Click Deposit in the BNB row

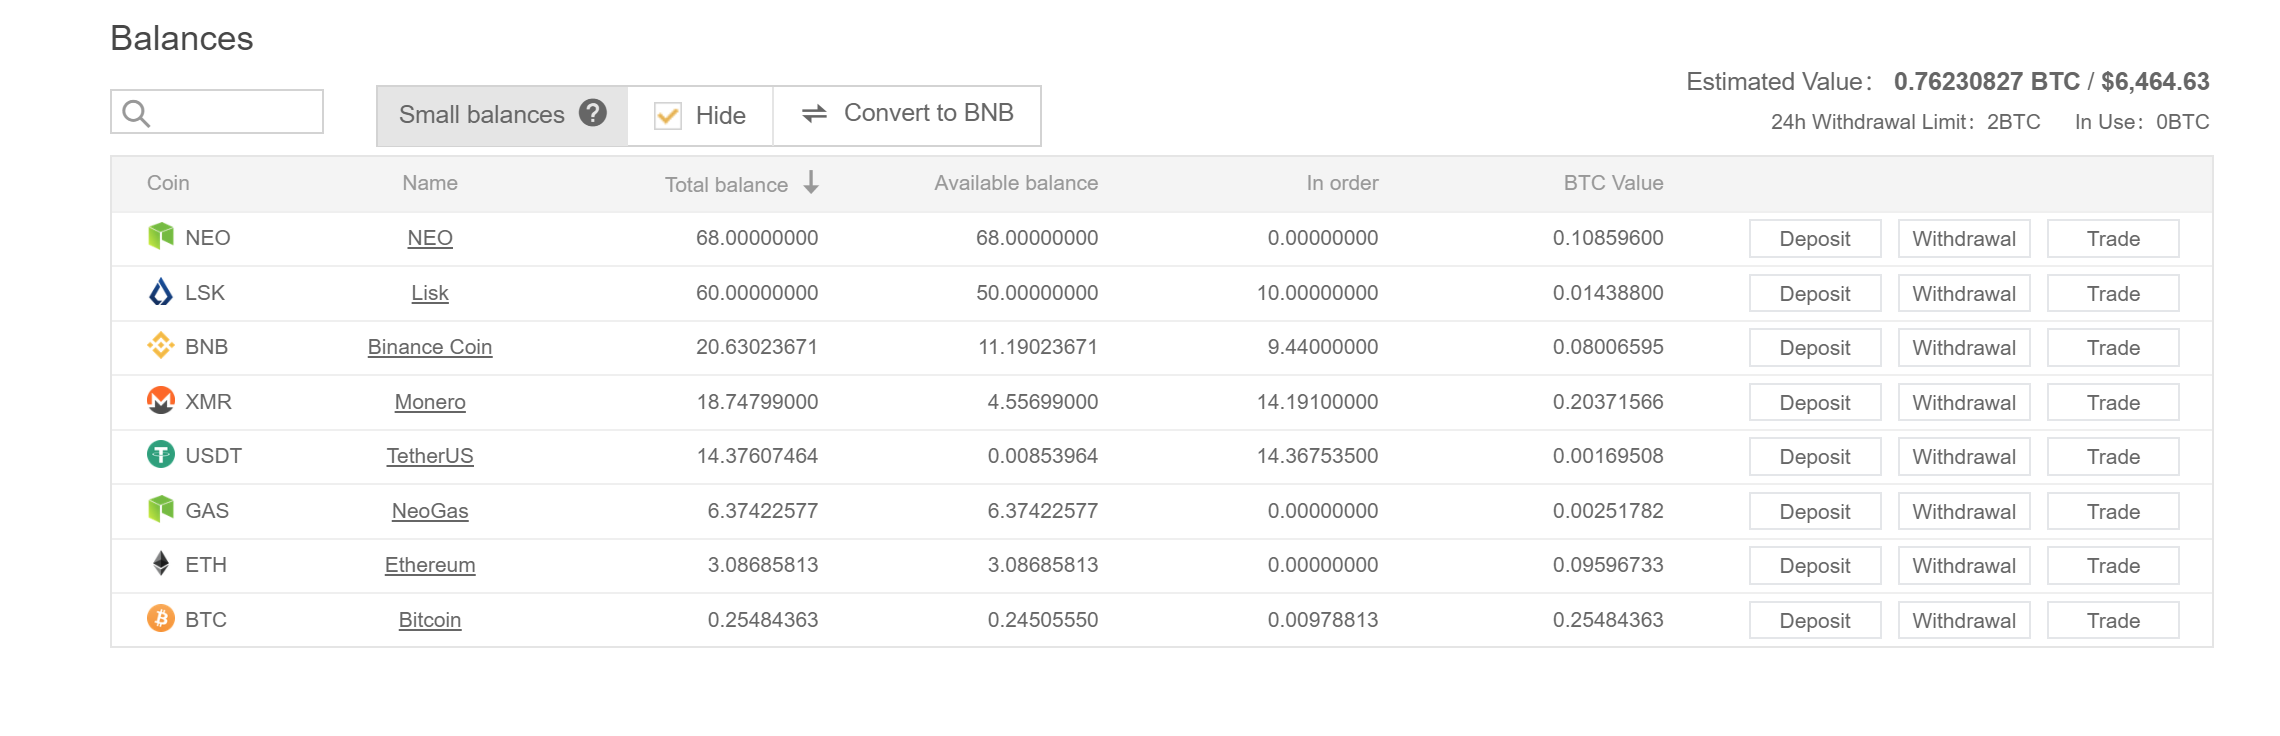click(x=1815, y=348)
